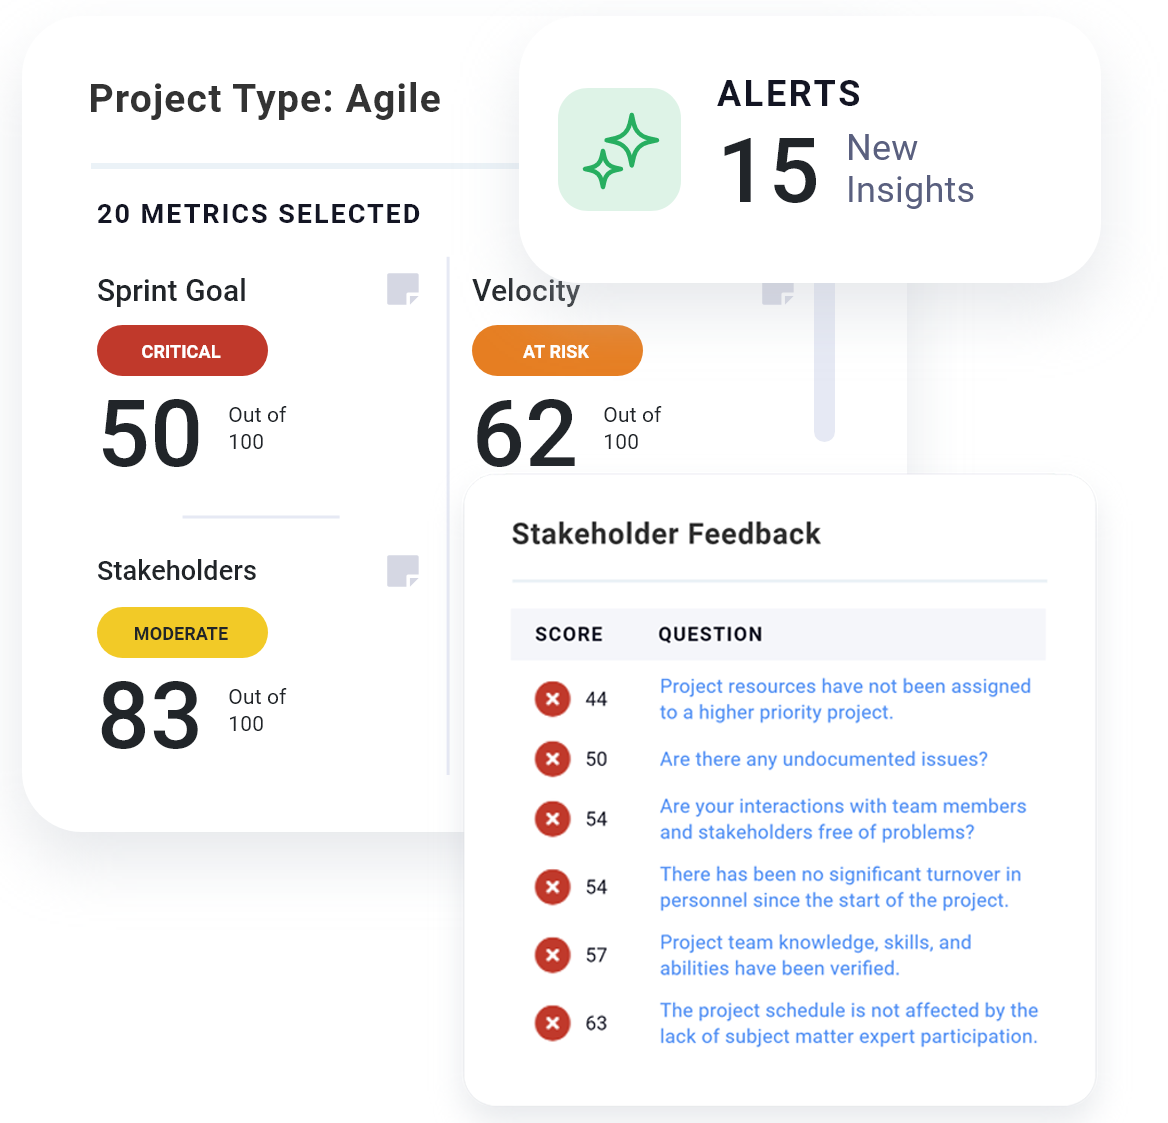This screenshot has height=1123, width=1168.
Task: Open the Velocity note icon
Action: 777,294
